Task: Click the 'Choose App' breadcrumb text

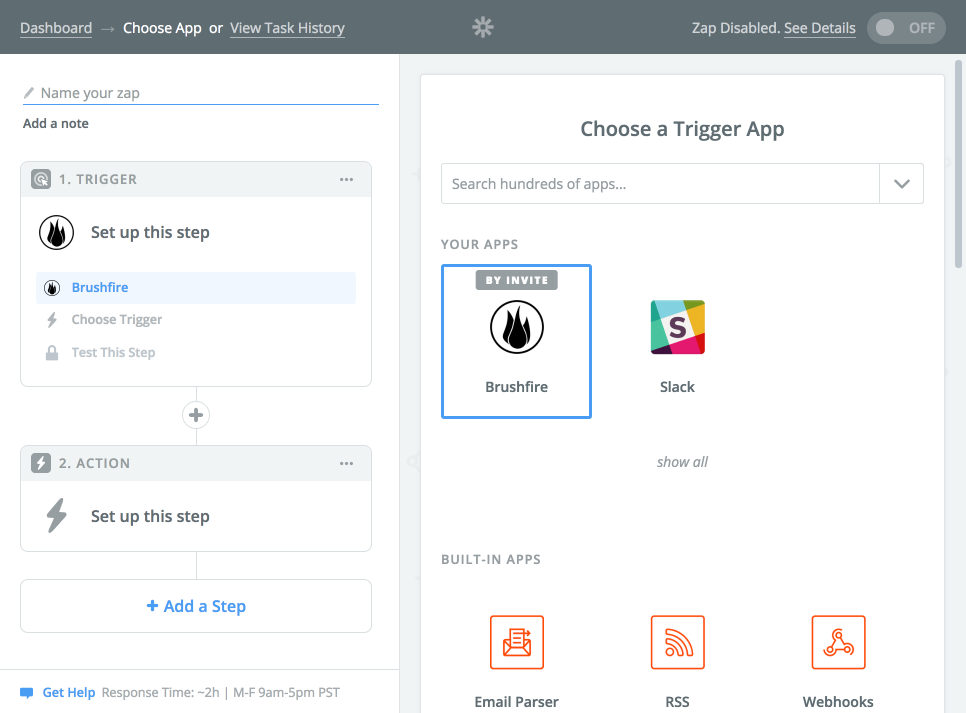Action: pyautogui.click(x=162, y=28)
